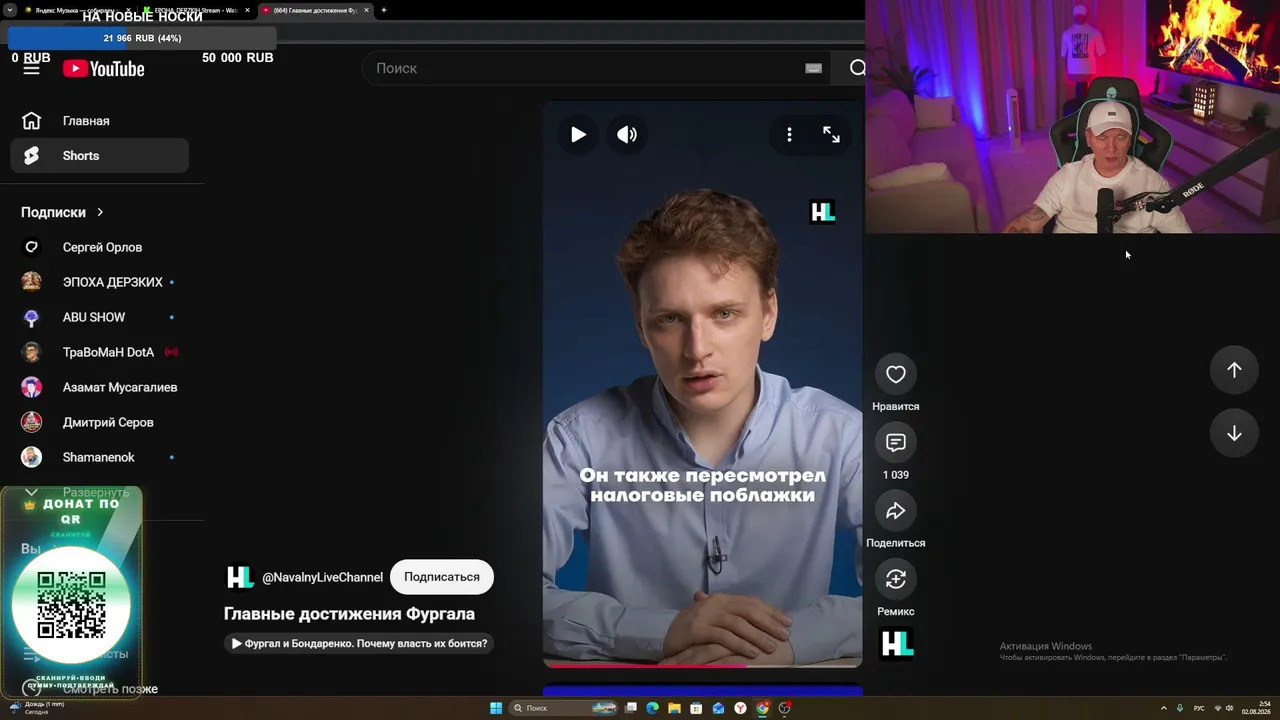Go to the YouTube logo home page
1280x720 pixels.
coord(104,68)
